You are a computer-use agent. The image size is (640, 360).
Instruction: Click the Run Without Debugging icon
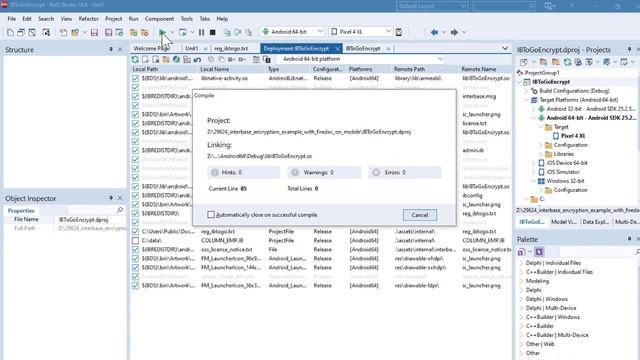[x=182, y=32]
